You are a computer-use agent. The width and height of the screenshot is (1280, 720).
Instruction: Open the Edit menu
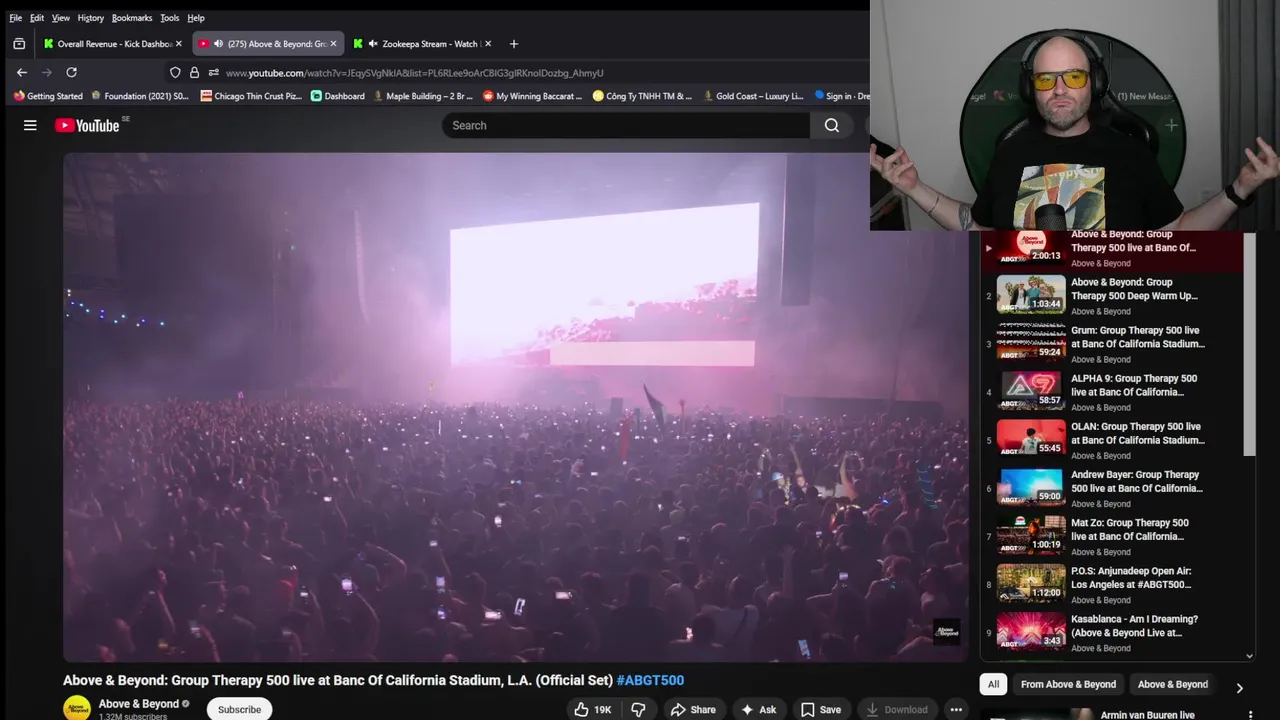click(37, 18)
